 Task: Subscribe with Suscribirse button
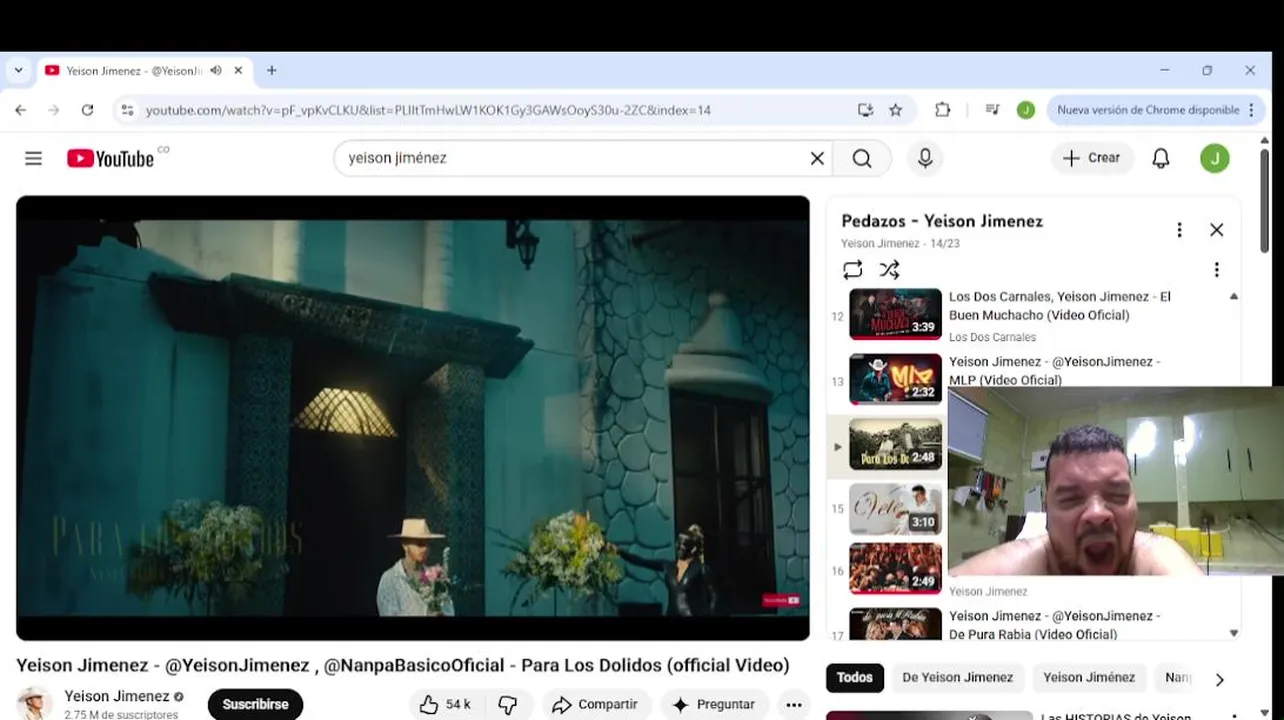pos(255,704)
